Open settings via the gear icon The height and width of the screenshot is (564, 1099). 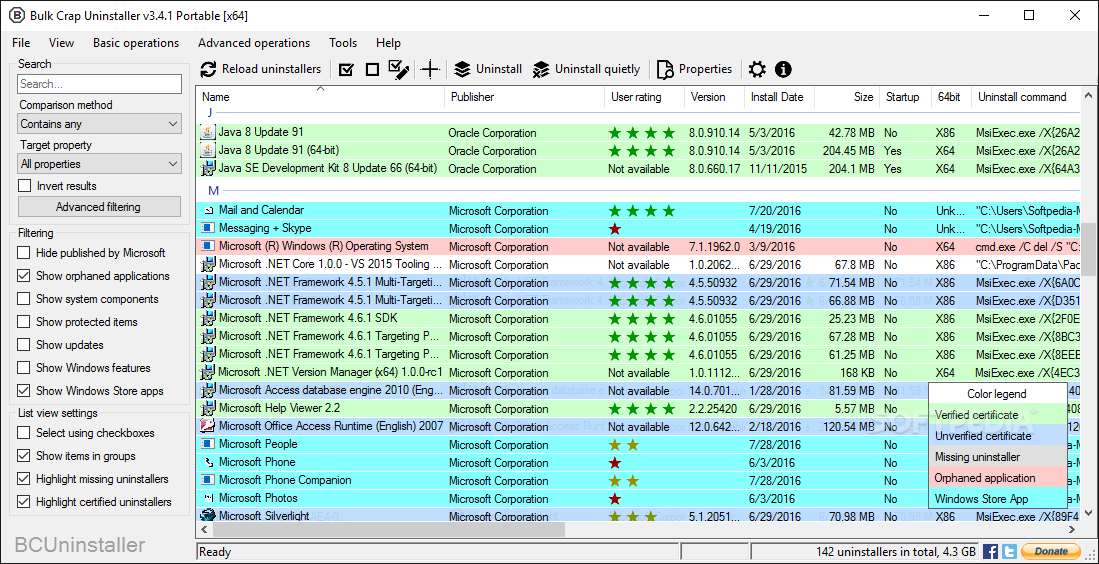[757, 69]
